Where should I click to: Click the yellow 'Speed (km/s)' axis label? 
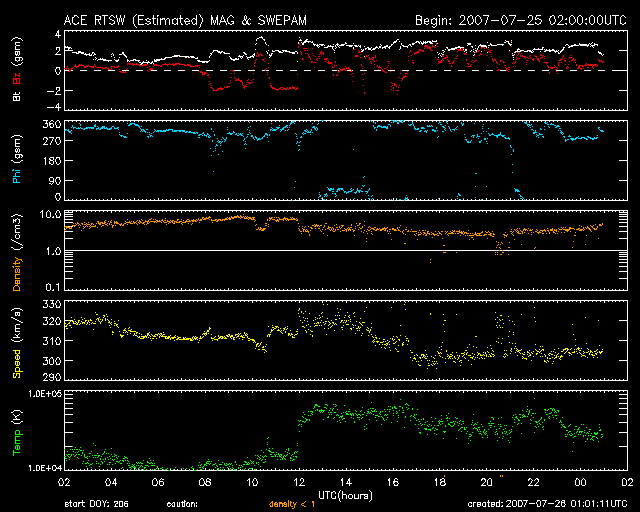[x=17, y=343]
